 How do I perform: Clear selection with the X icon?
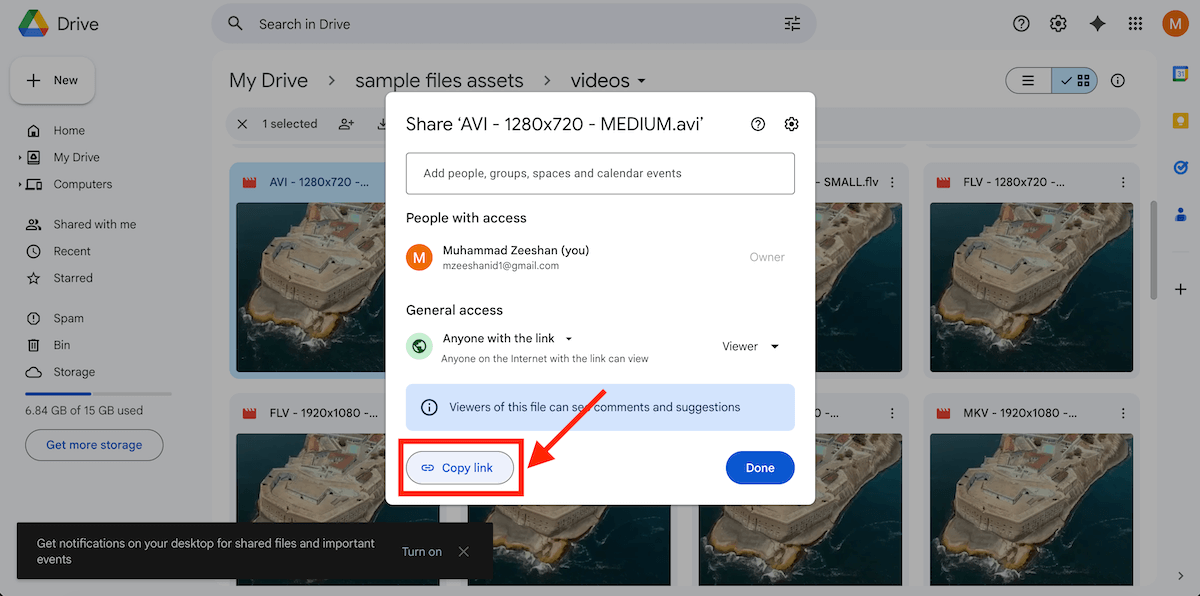242,124
